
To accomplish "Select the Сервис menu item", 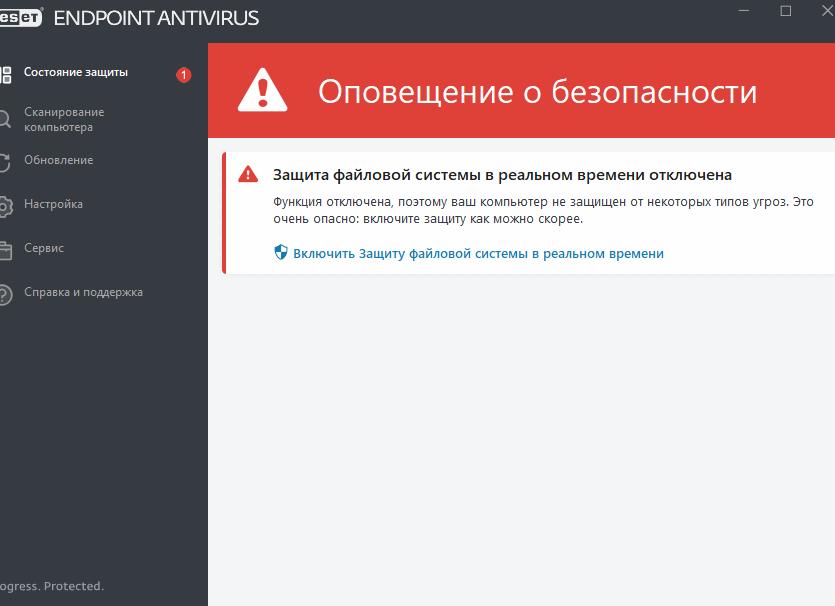I will (44, 248).
